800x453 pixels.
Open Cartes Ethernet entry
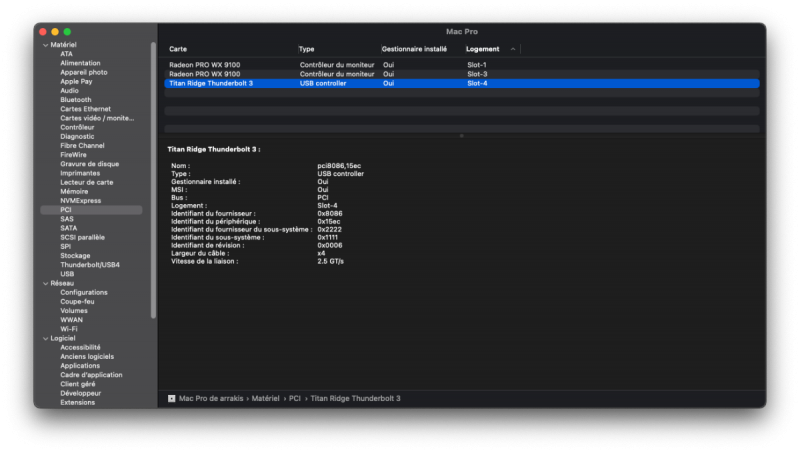pos(85,109)
